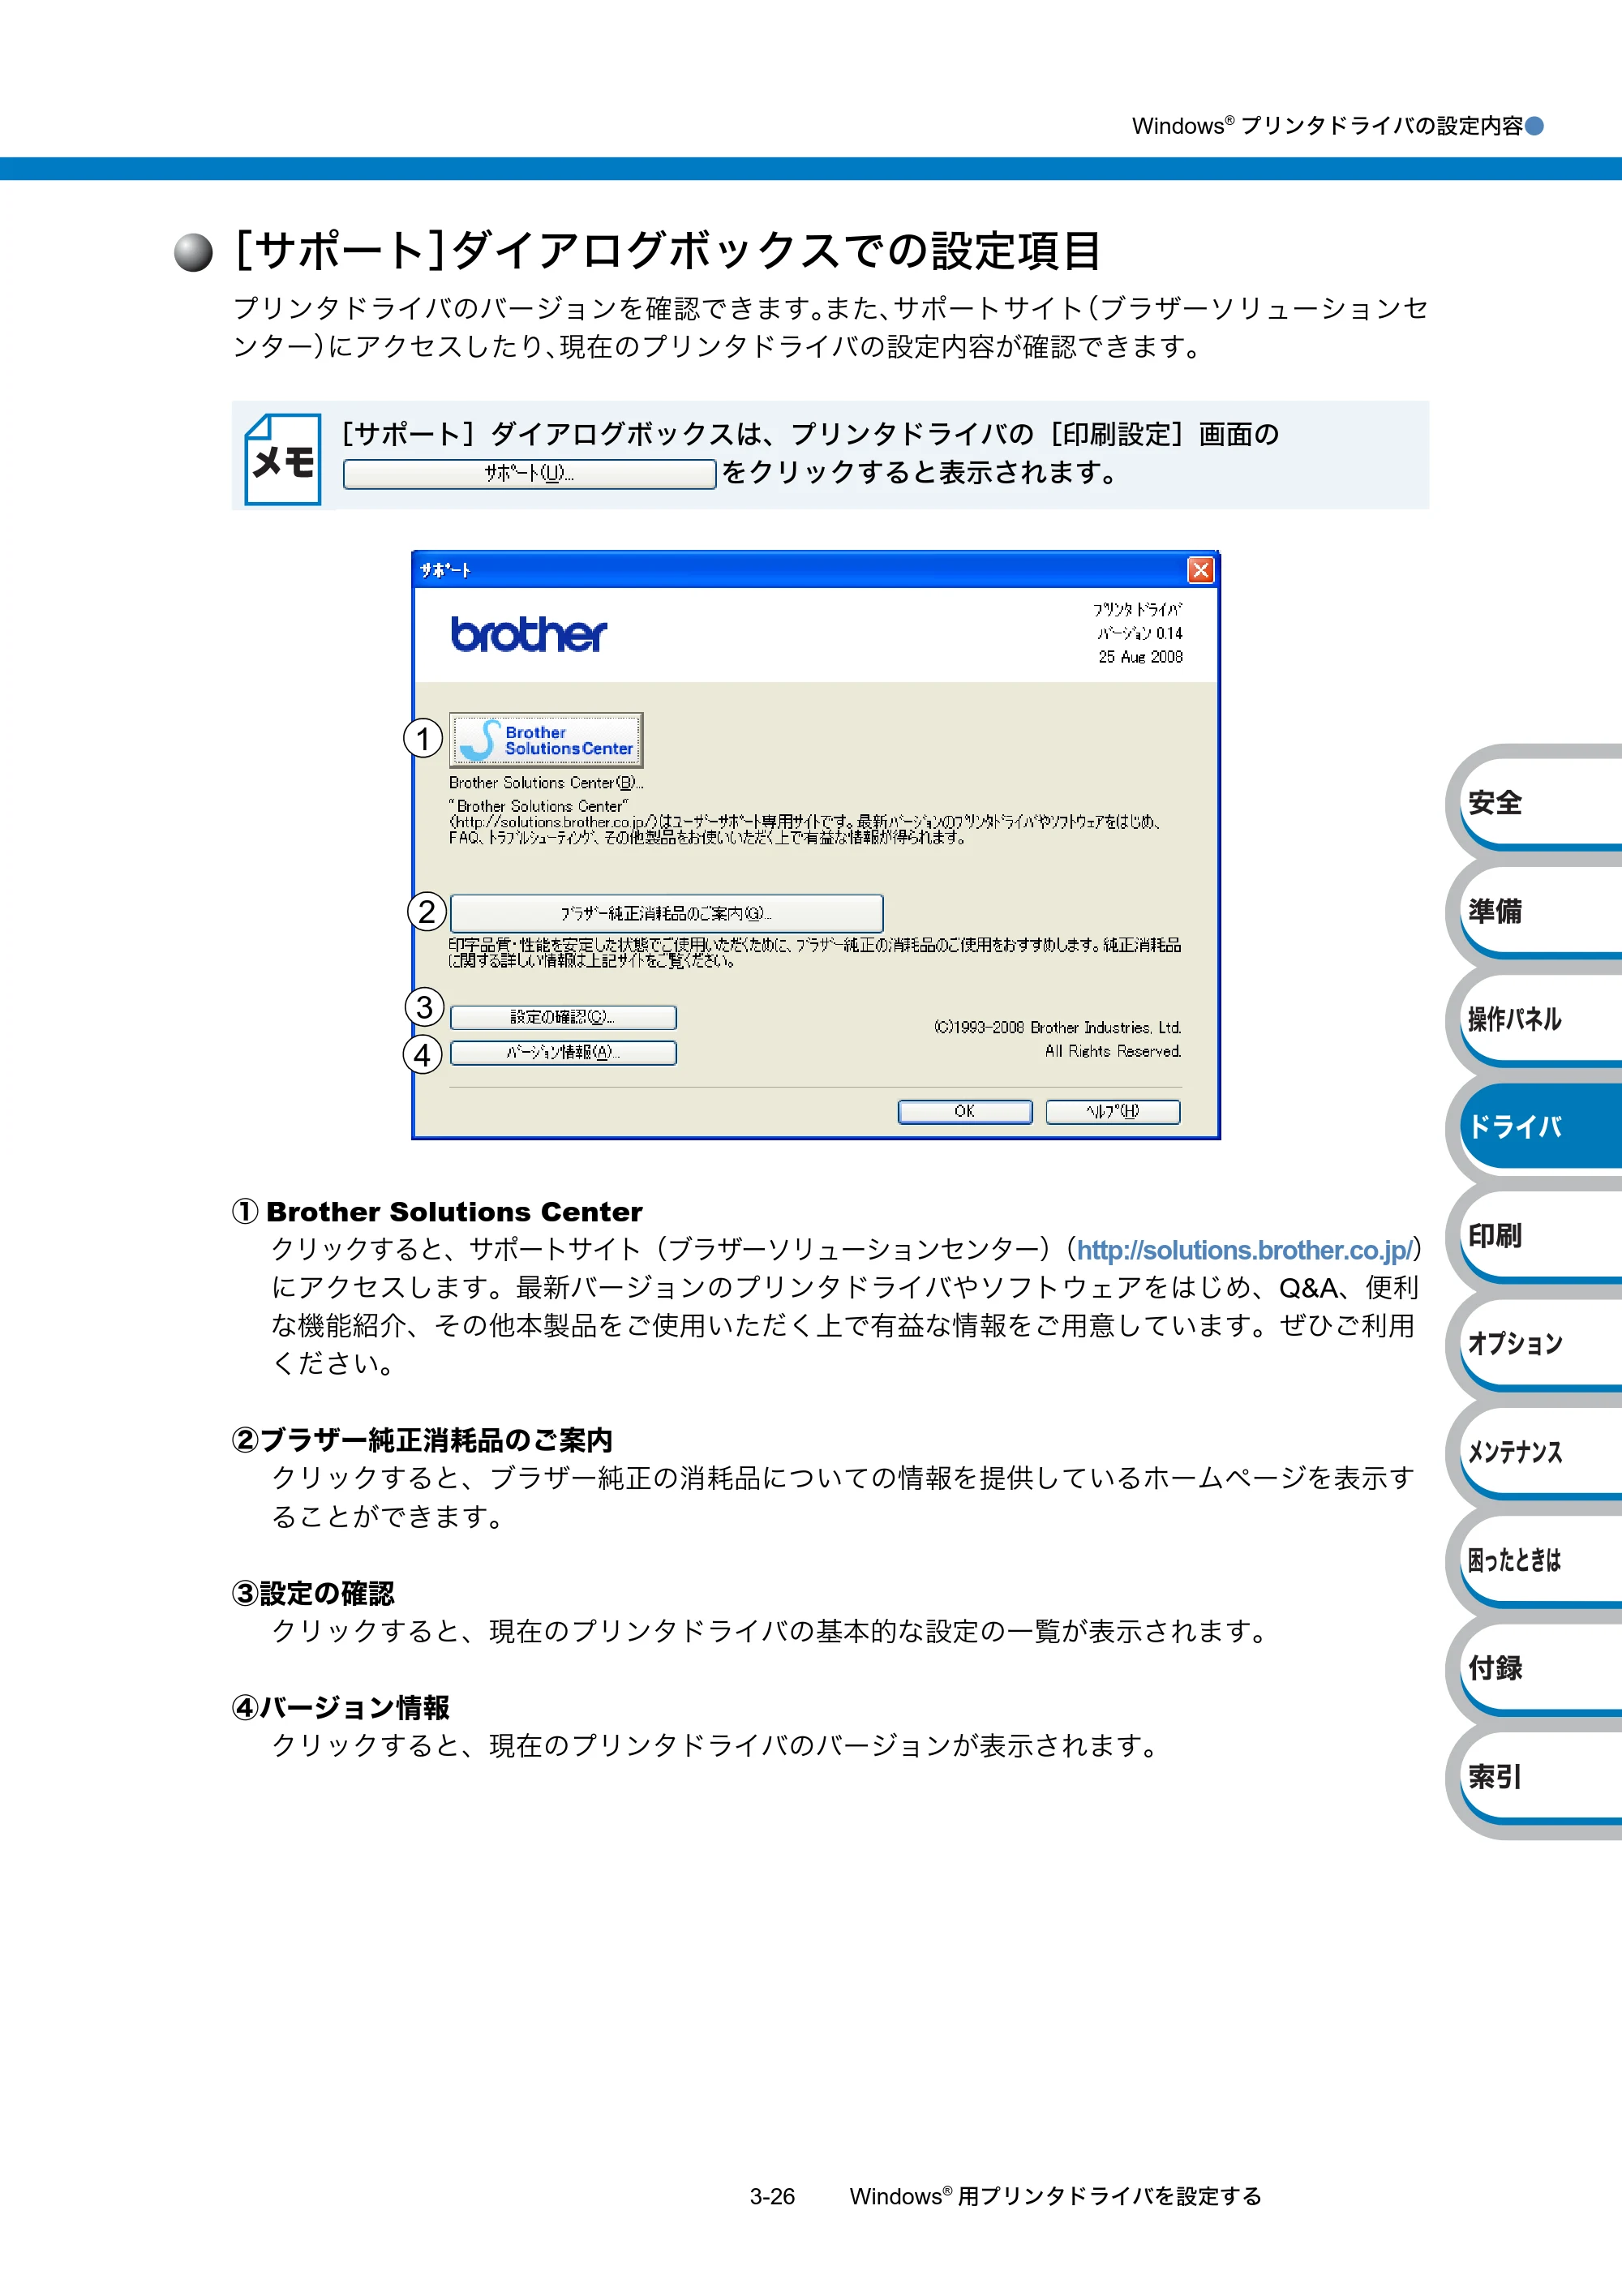Click the バージョン情報(A) button
The image size is (1622, 2296).
[563, 1052]
